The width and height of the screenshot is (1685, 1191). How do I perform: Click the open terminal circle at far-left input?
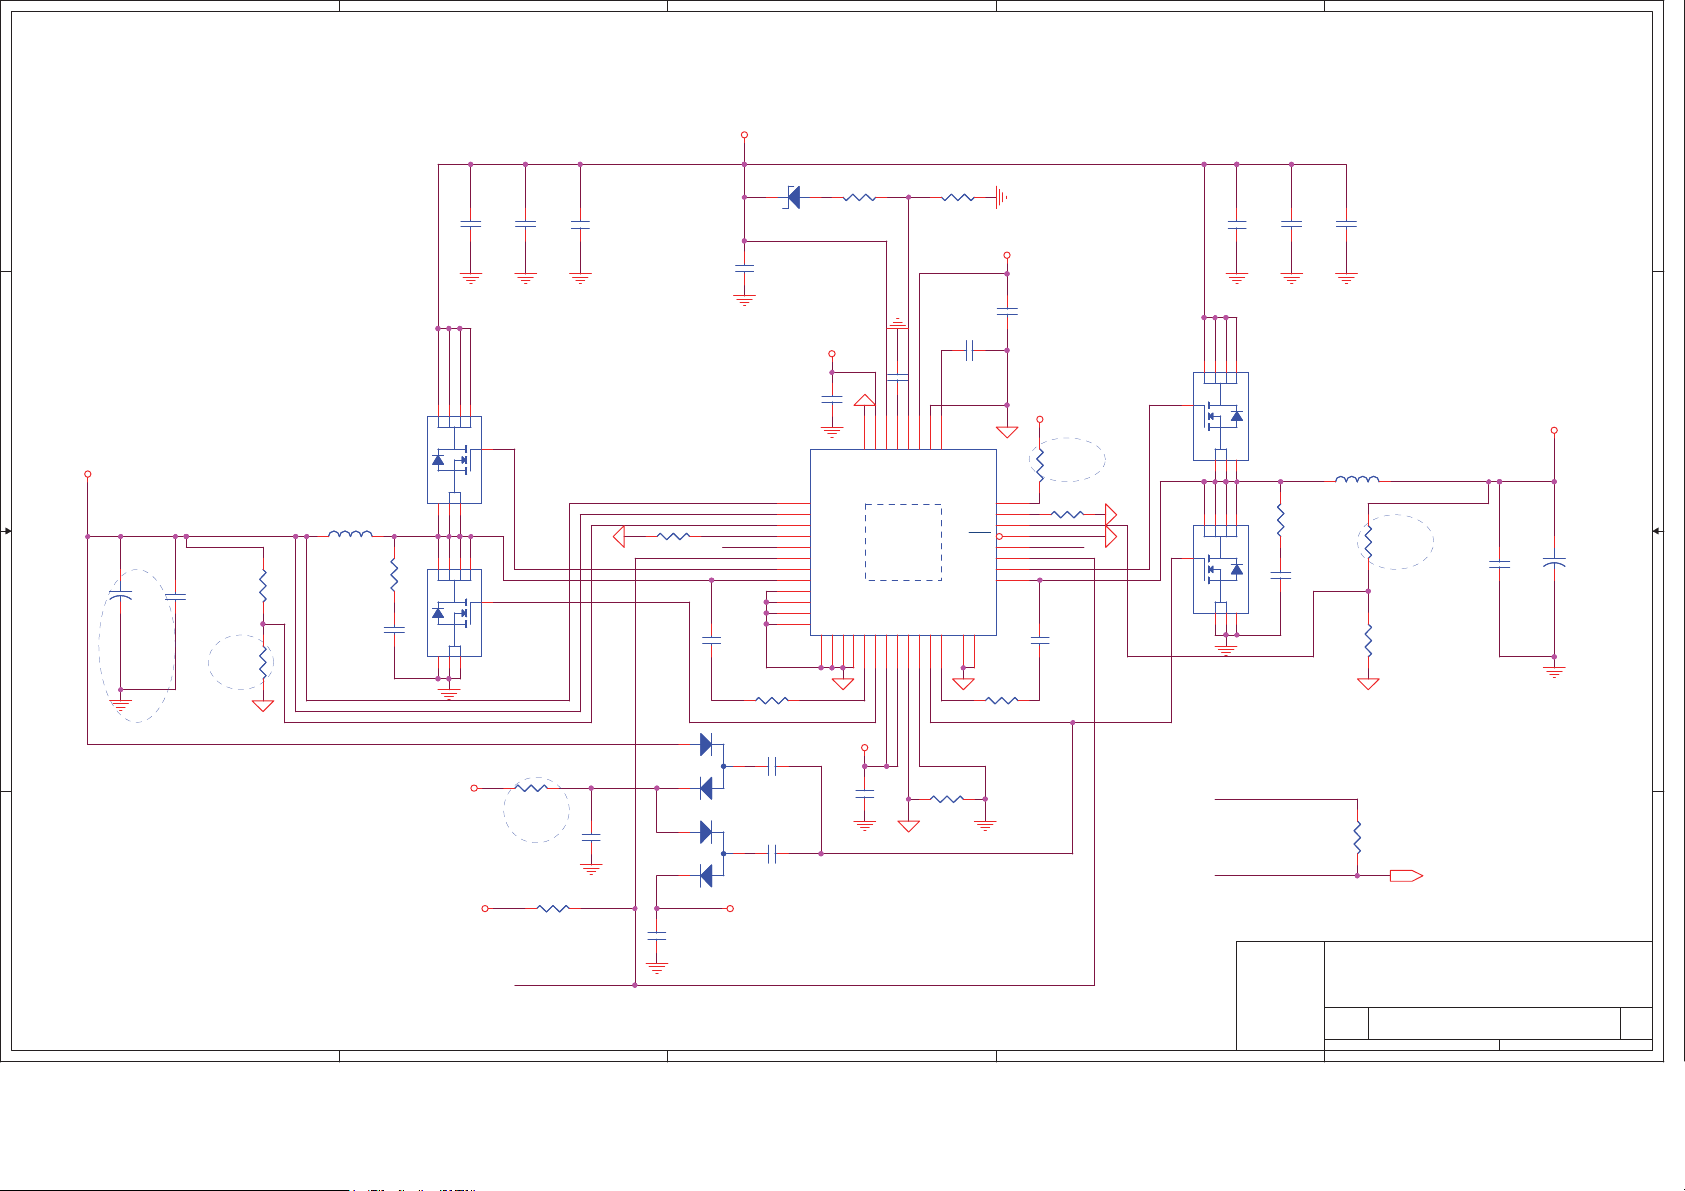[x=88, y=474]
